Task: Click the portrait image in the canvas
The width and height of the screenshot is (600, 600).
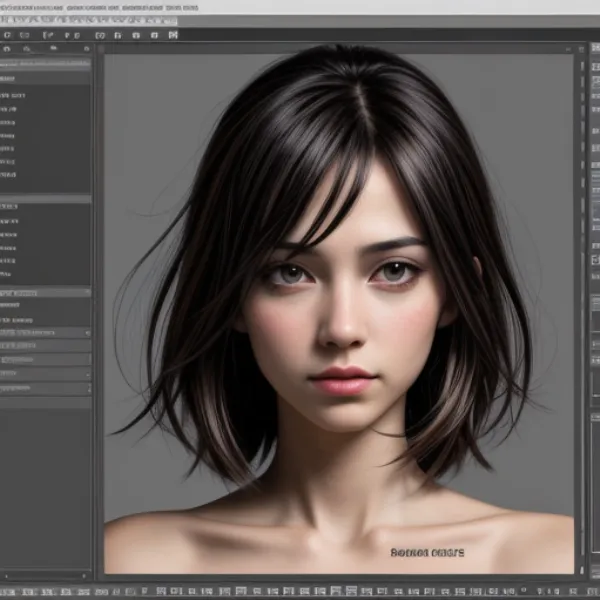Action: (339, 314)
